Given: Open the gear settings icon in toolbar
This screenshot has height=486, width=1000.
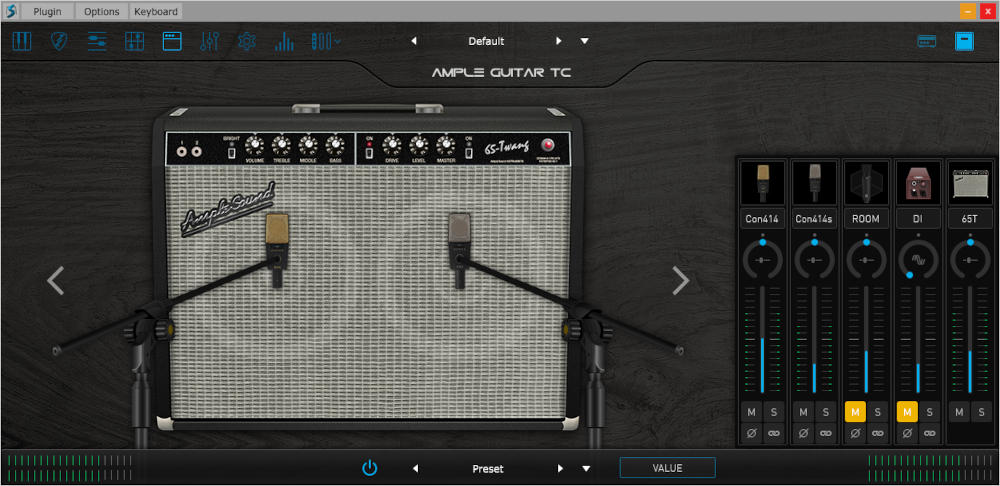Looking at the screenshot, I should pos(247,41).
